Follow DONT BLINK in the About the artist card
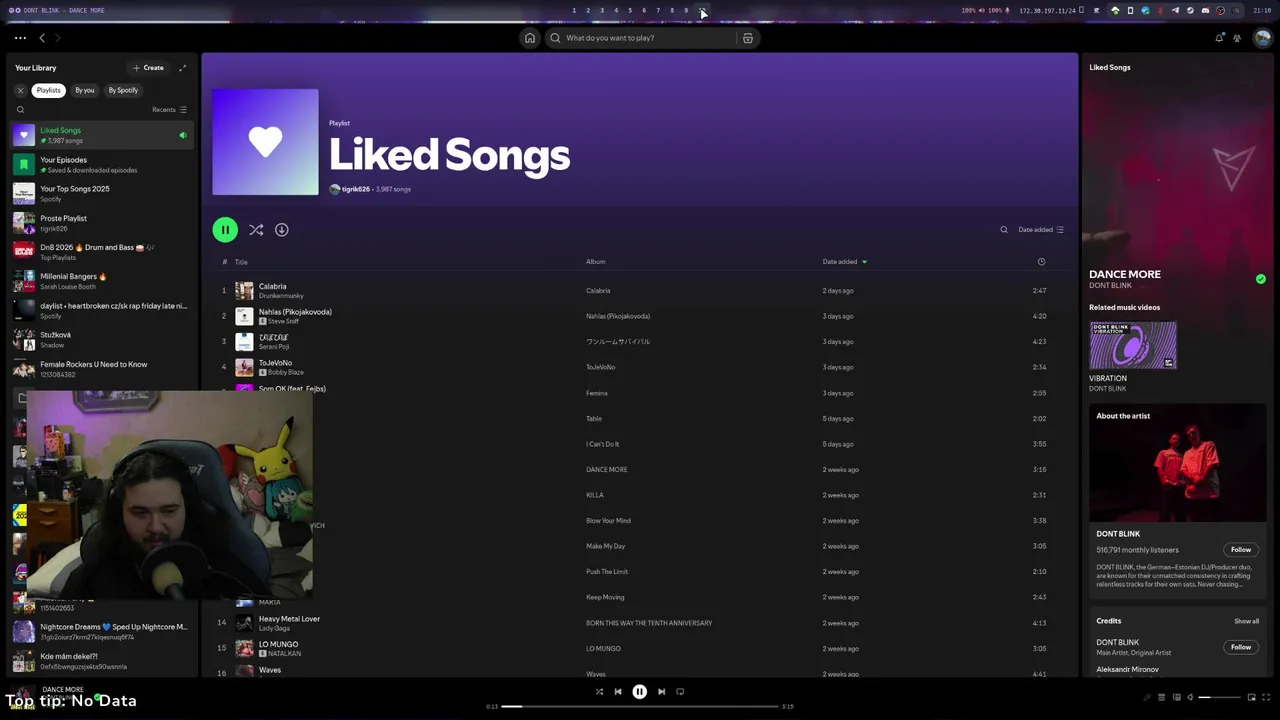 pos(1241,550)
